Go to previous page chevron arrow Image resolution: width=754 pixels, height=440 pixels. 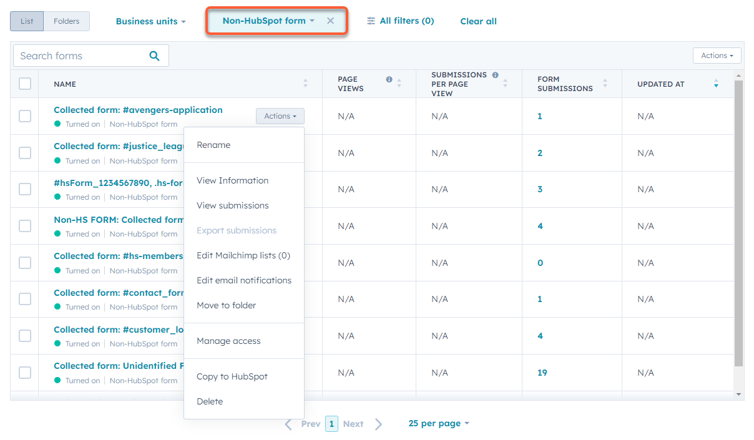tap(289, 424)
